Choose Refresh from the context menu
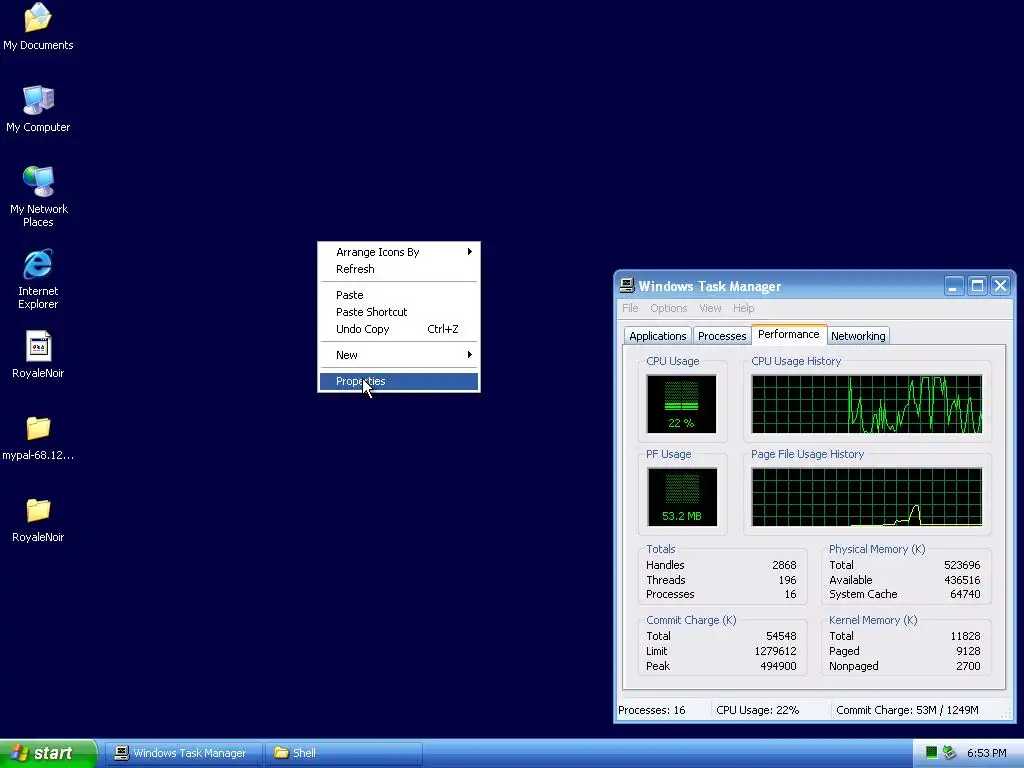 point(398,269)
